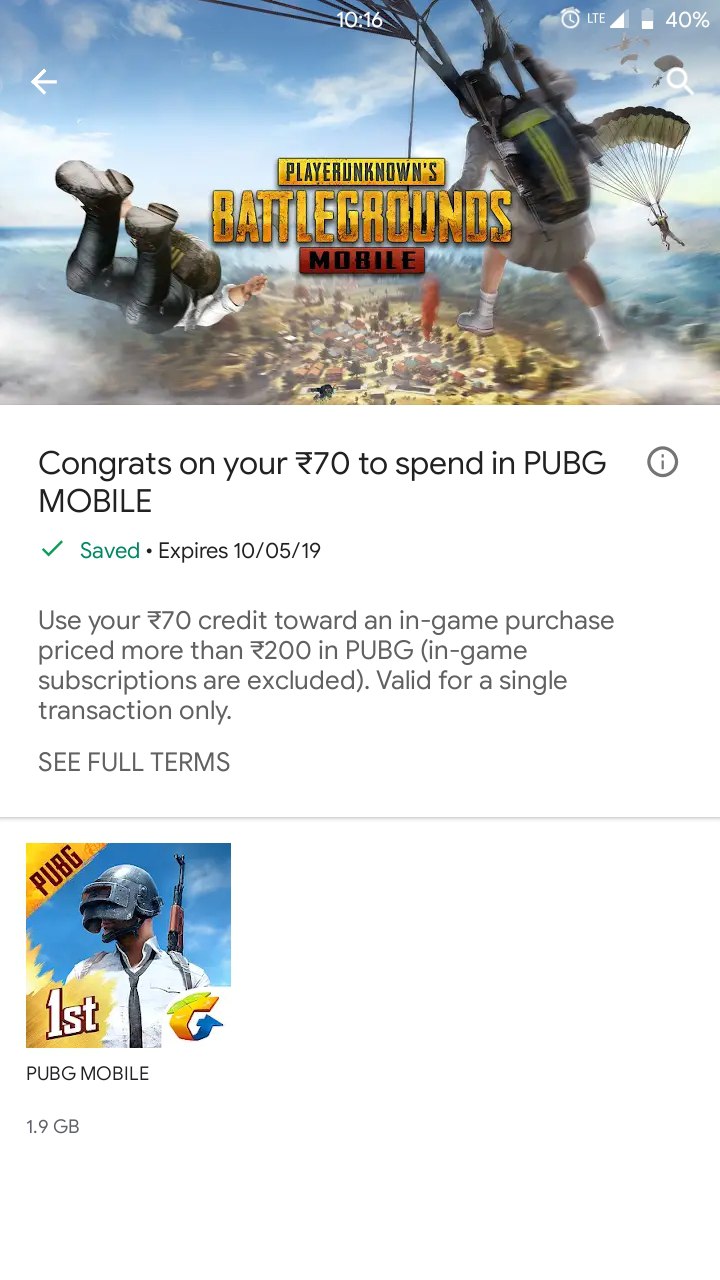720x1280 pixels.
Task: Tap the alarm clock status icon
Action: click(570, 19)
